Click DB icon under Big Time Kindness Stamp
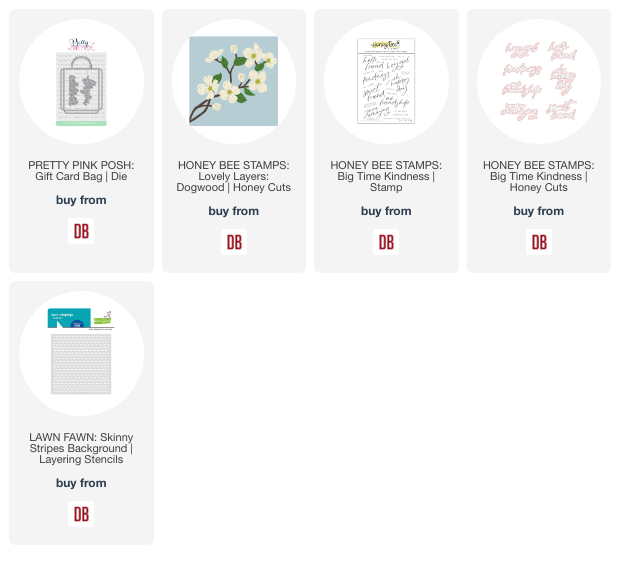This screenshot has height=566, width=620. point(386,242)
